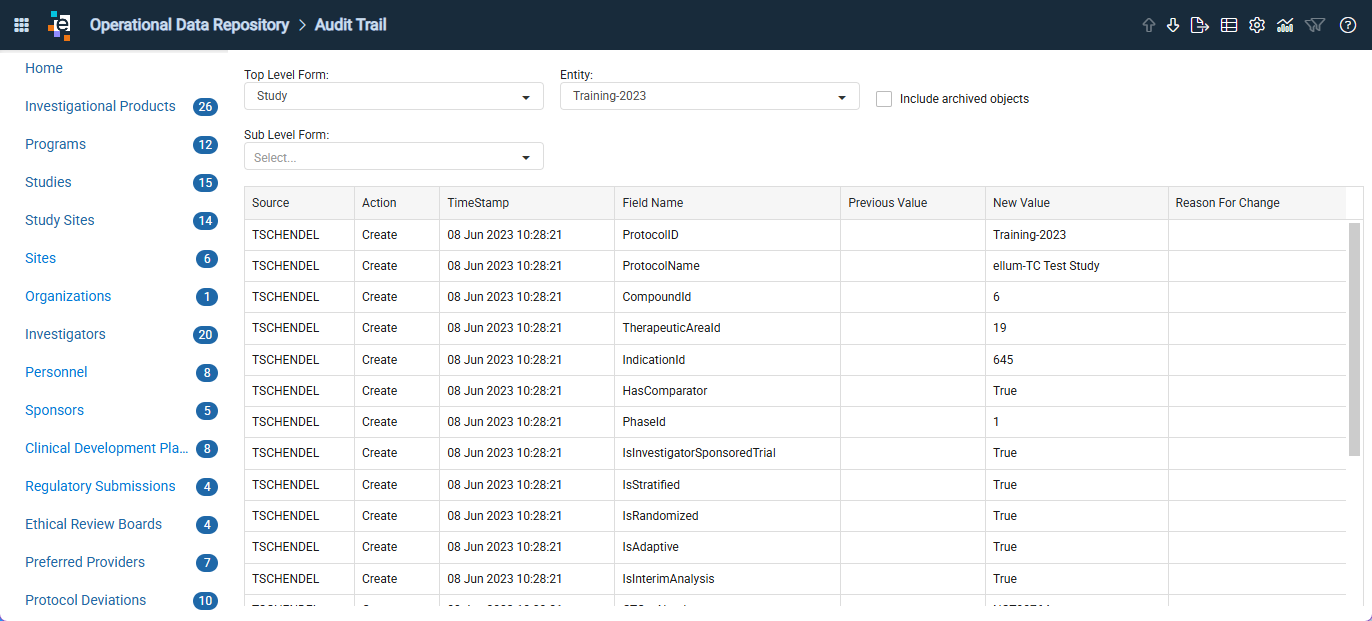
Task: Open Personnel link
Action: coord(56,372)
